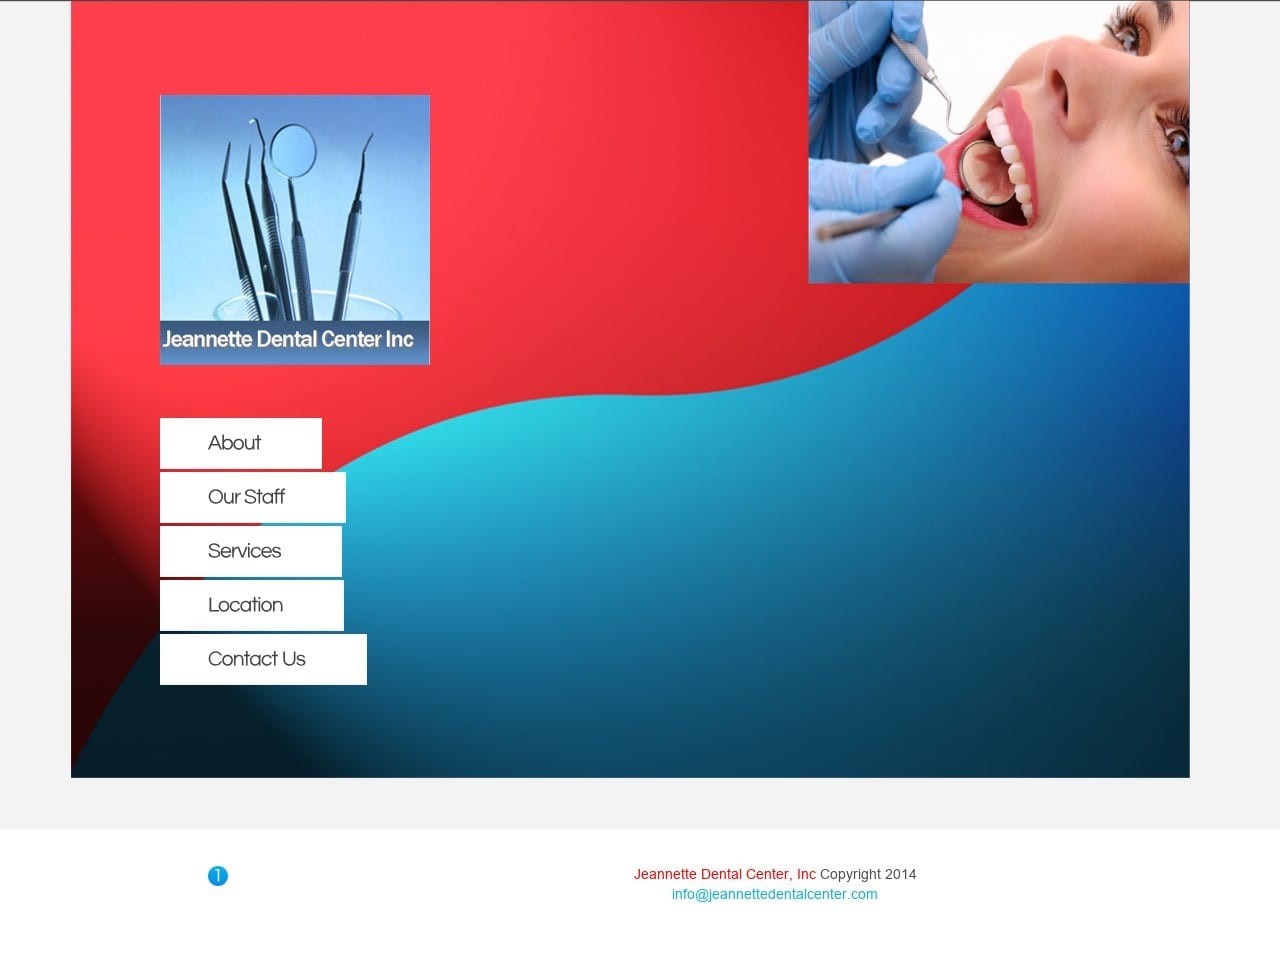Image resolution: width=1280 pixels, height=960 pixels.
Task: Click the Jeannette Dental Center Inc logo image
Action: coord(295,230)
